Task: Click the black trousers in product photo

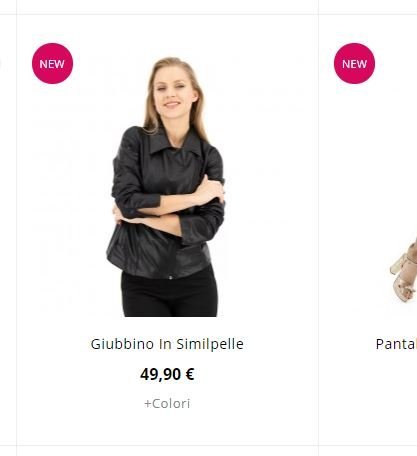Action: [x=169, y=293]
